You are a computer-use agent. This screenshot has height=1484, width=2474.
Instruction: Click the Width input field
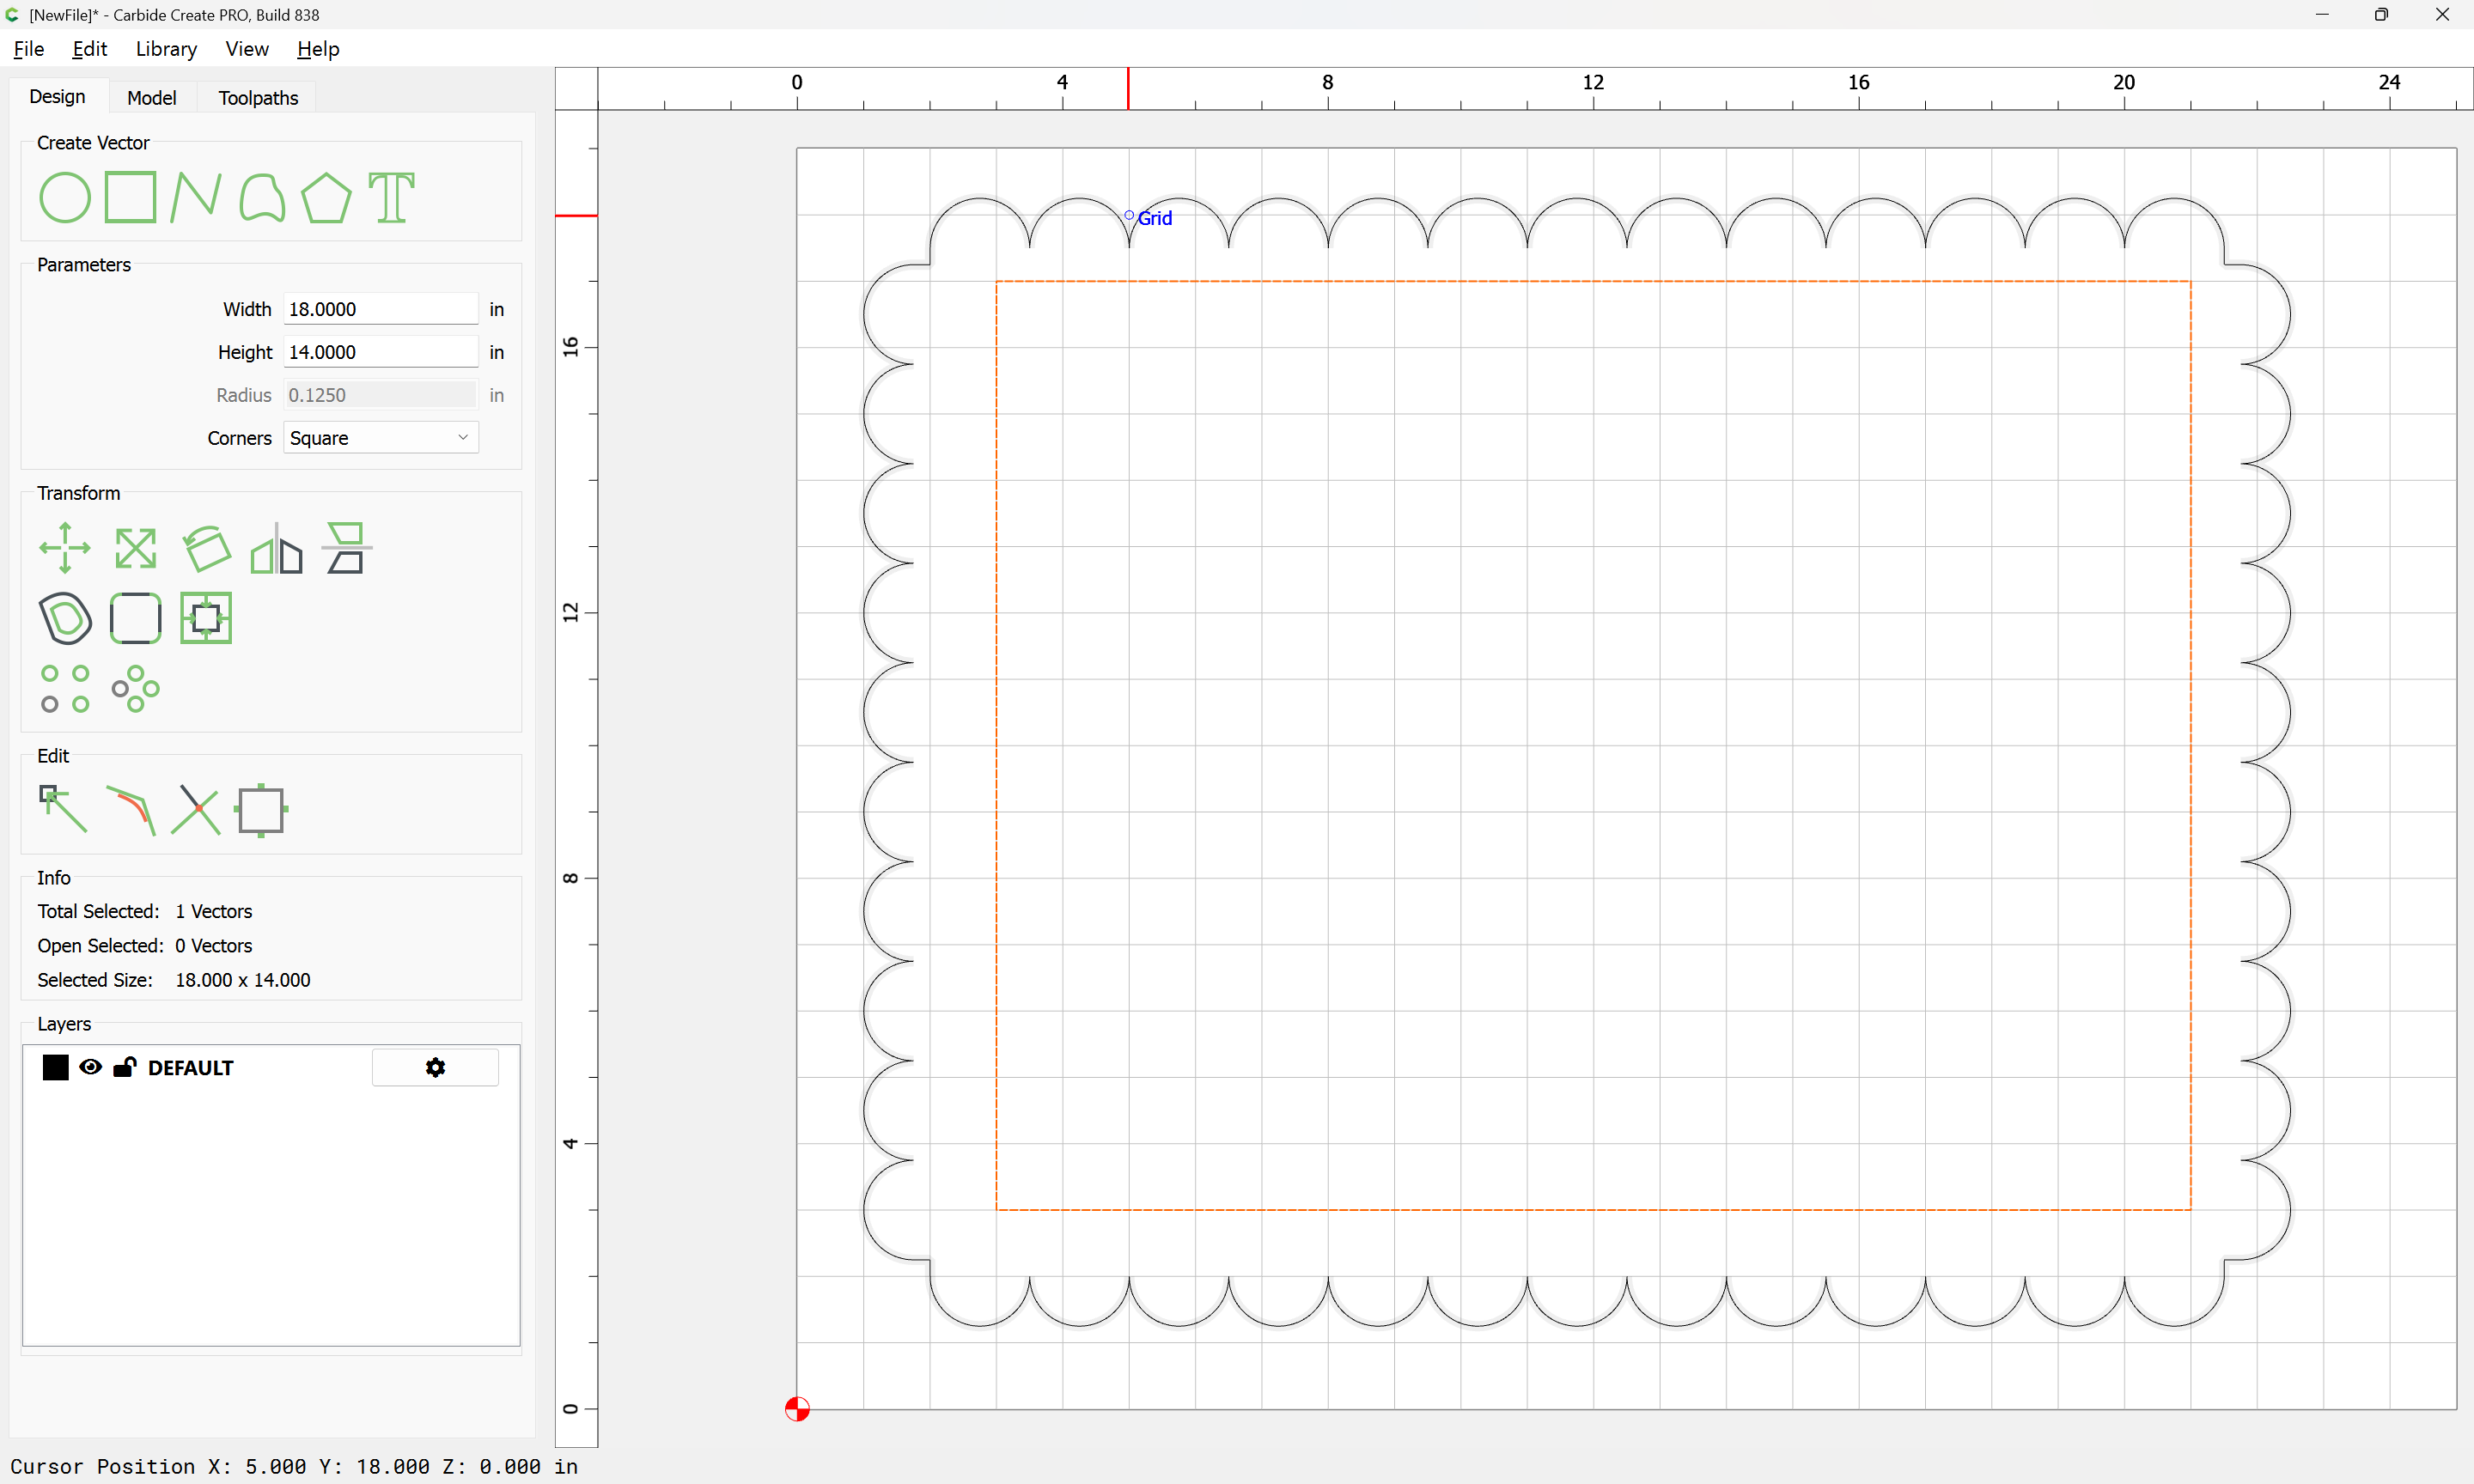pos(380,309)
